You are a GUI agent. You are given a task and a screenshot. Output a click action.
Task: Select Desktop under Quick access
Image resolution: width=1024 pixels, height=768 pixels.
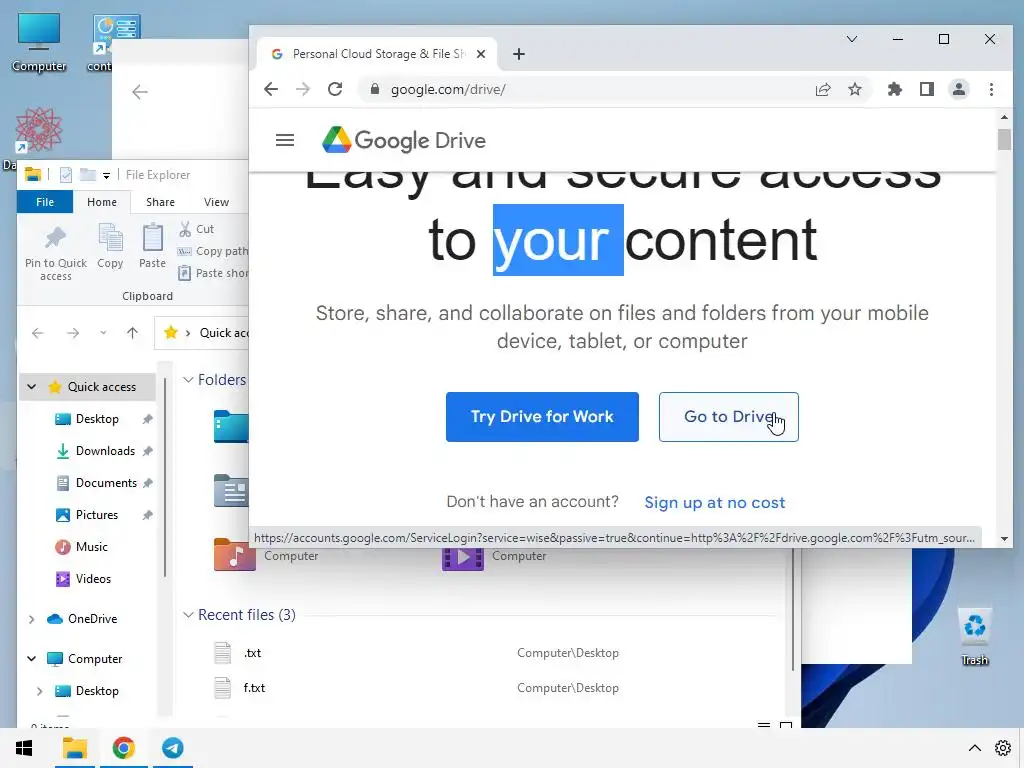[x=97, y=419]
